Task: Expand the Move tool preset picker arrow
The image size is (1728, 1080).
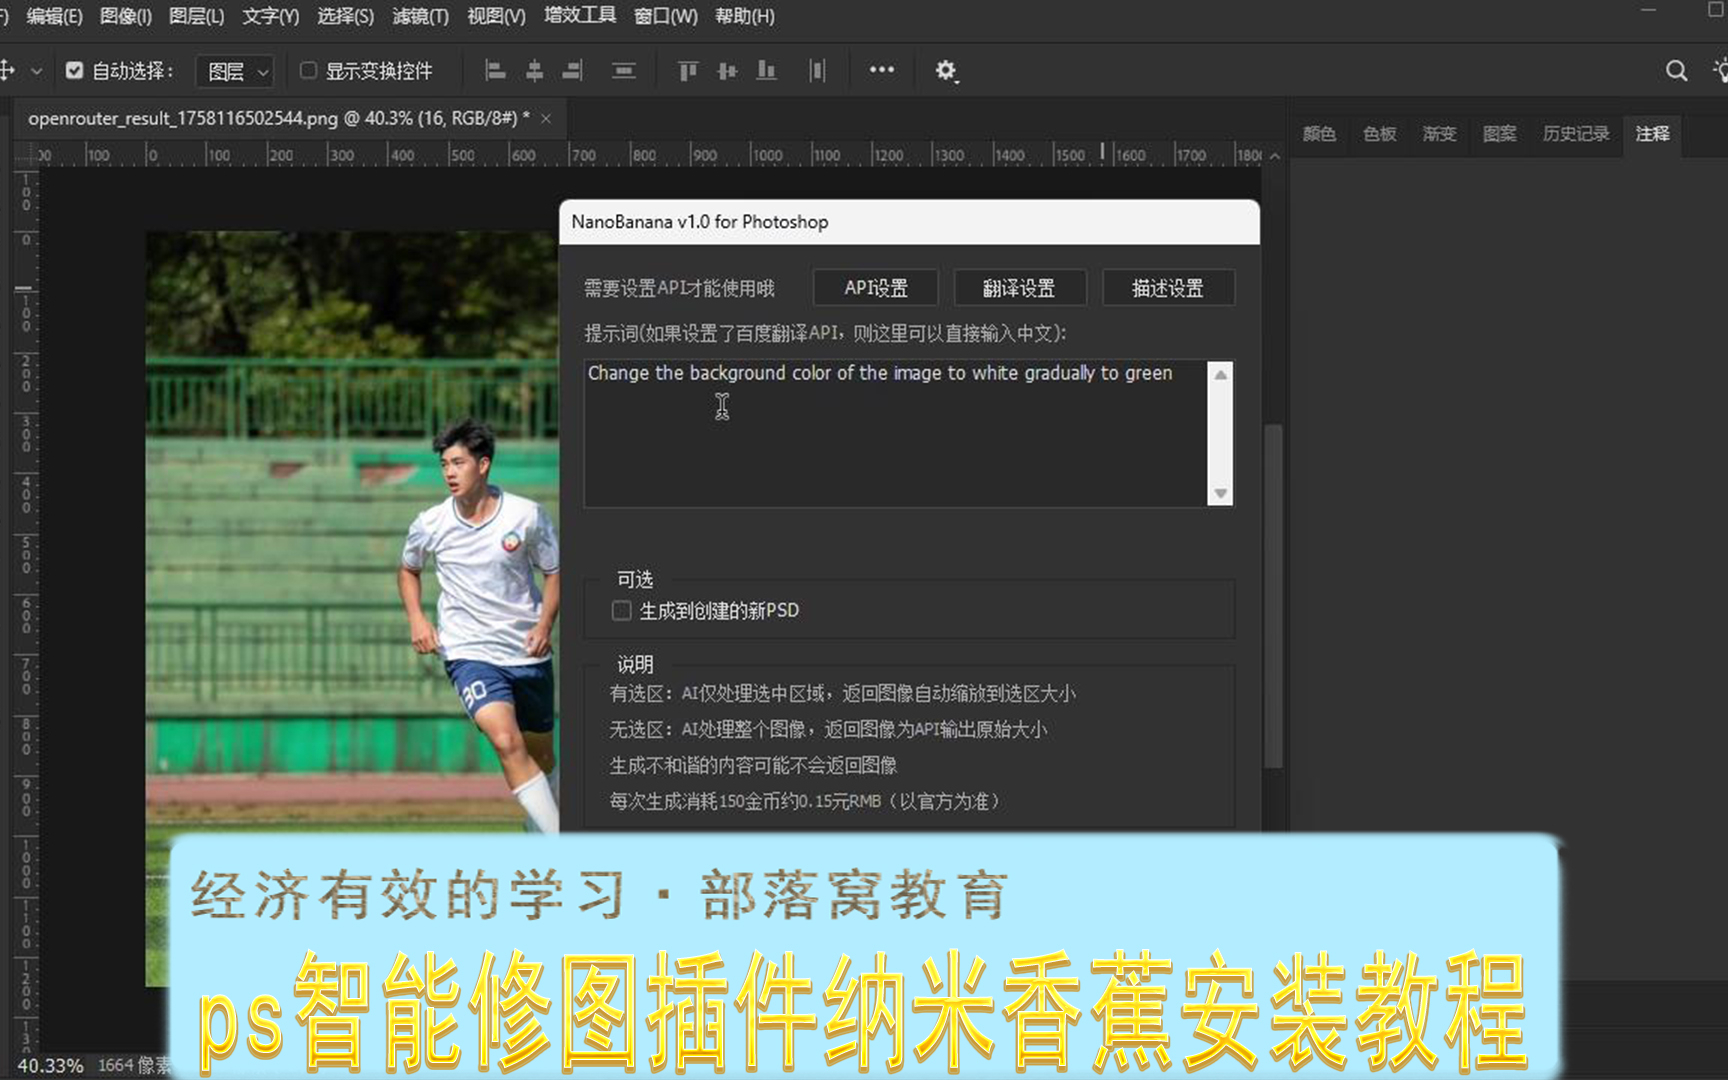Action: [37, 71]
